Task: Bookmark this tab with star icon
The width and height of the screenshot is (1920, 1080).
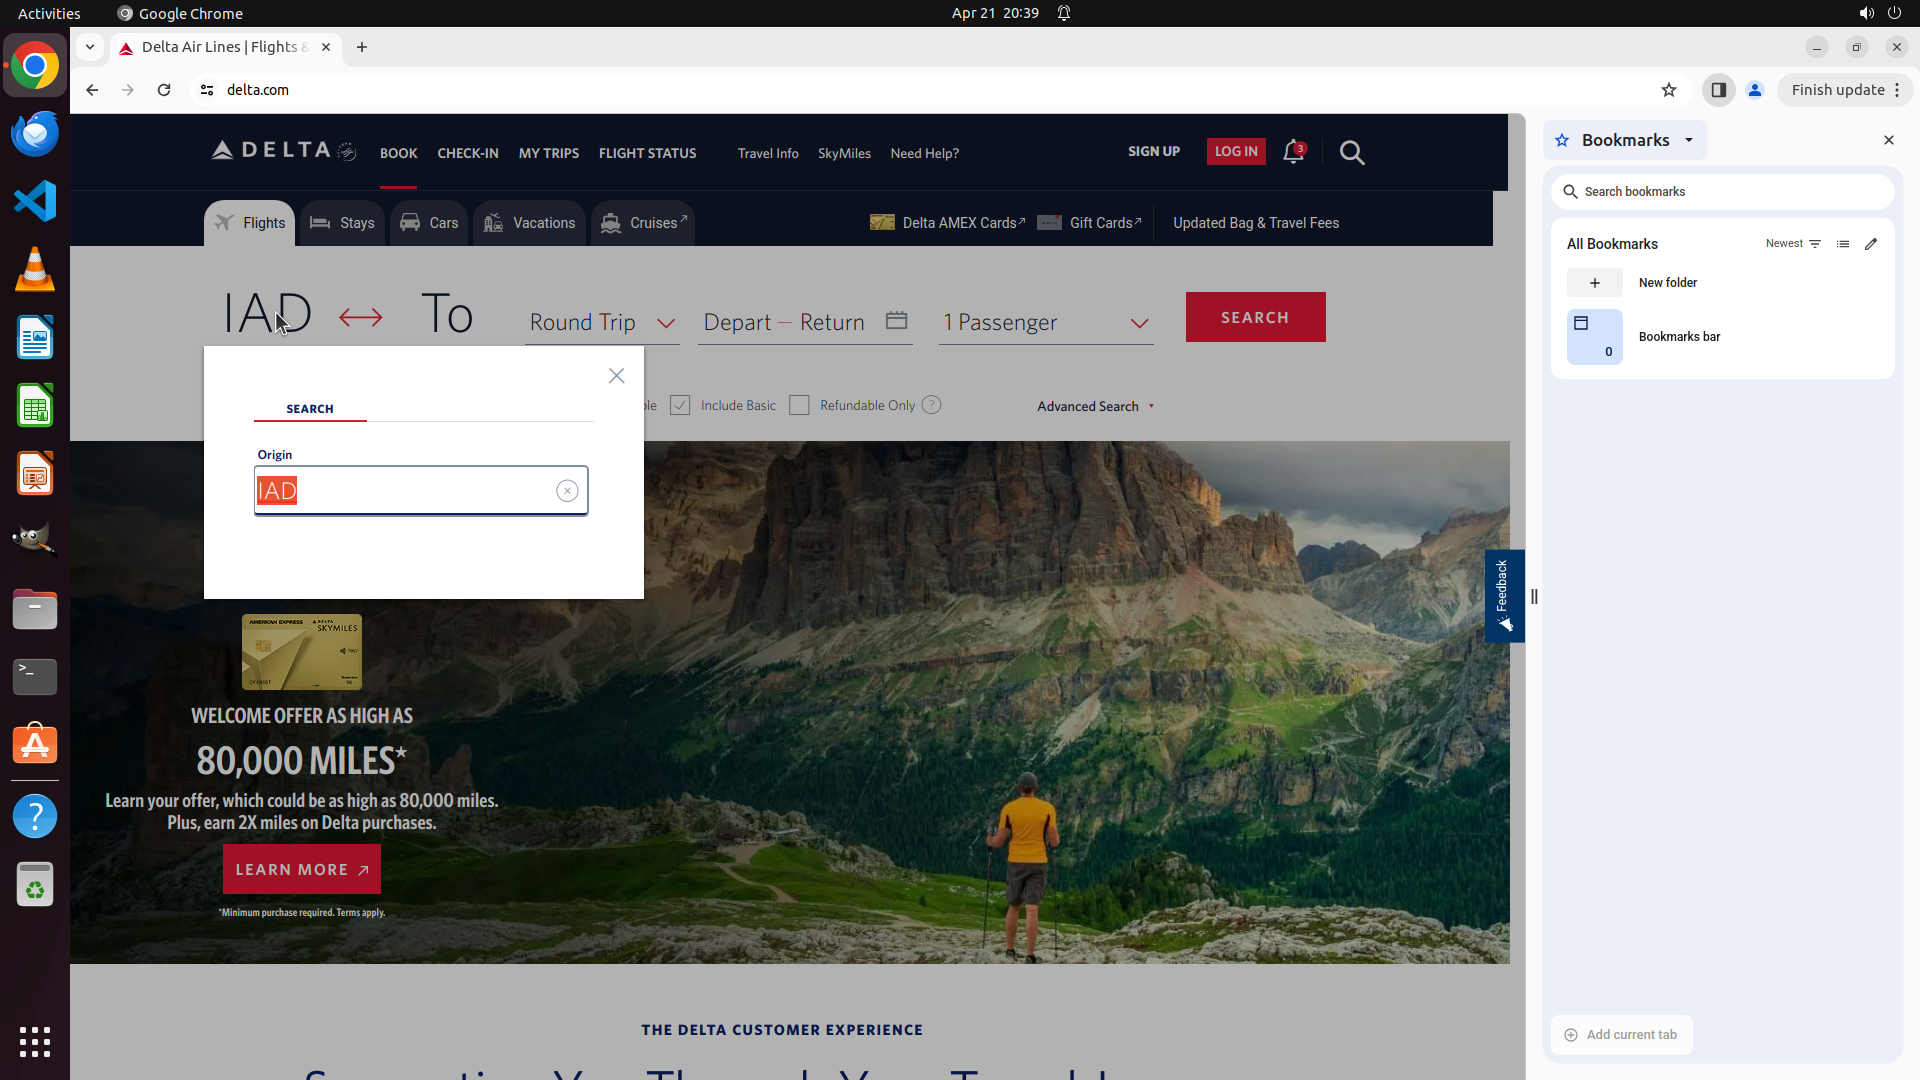Action: point(1668,90)
